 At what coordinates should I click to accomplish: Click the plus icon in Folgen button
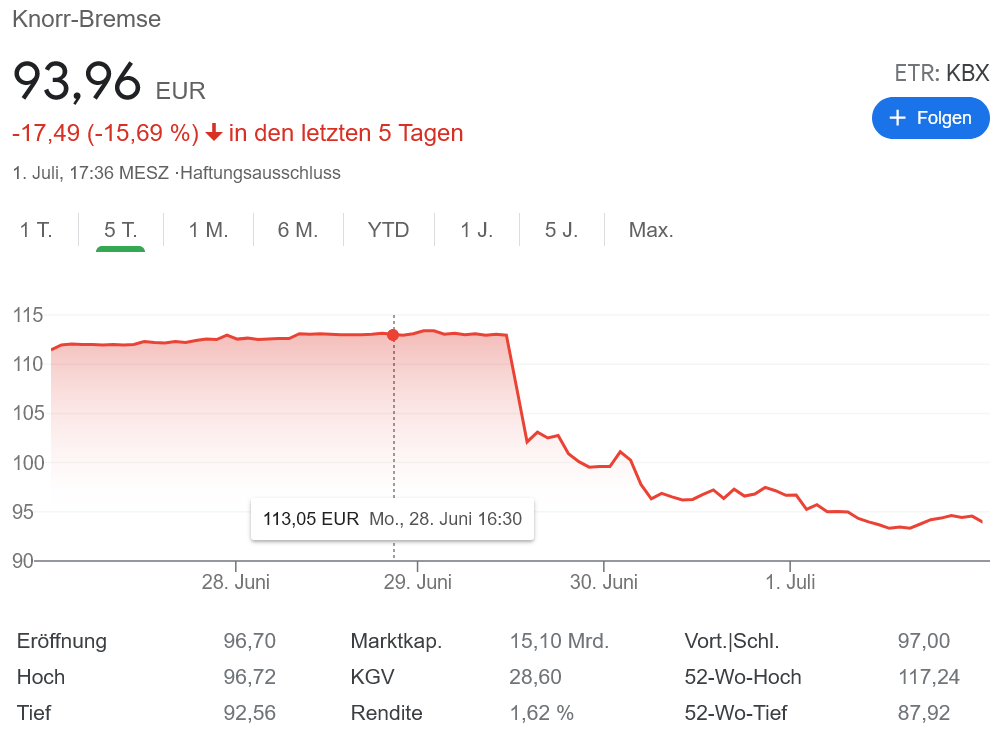(897, 118)
